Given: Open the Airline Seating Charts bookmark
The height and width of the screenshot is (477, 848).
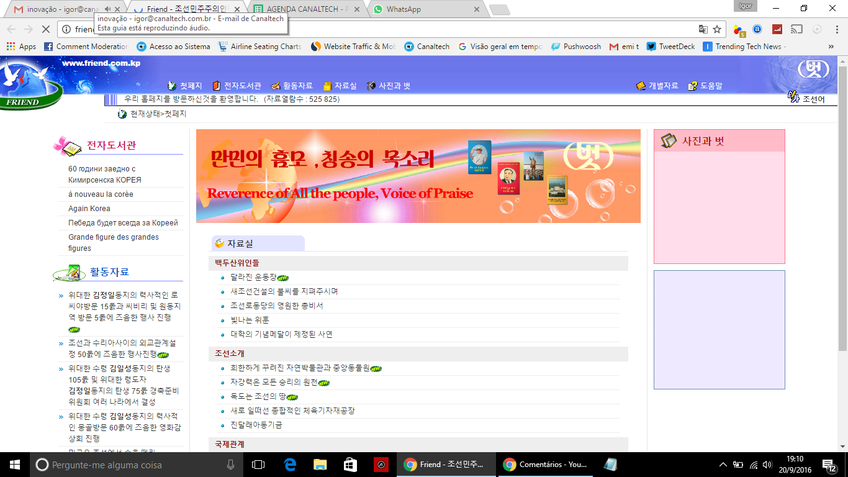Looking at the screenshot, I should (259, 47).
